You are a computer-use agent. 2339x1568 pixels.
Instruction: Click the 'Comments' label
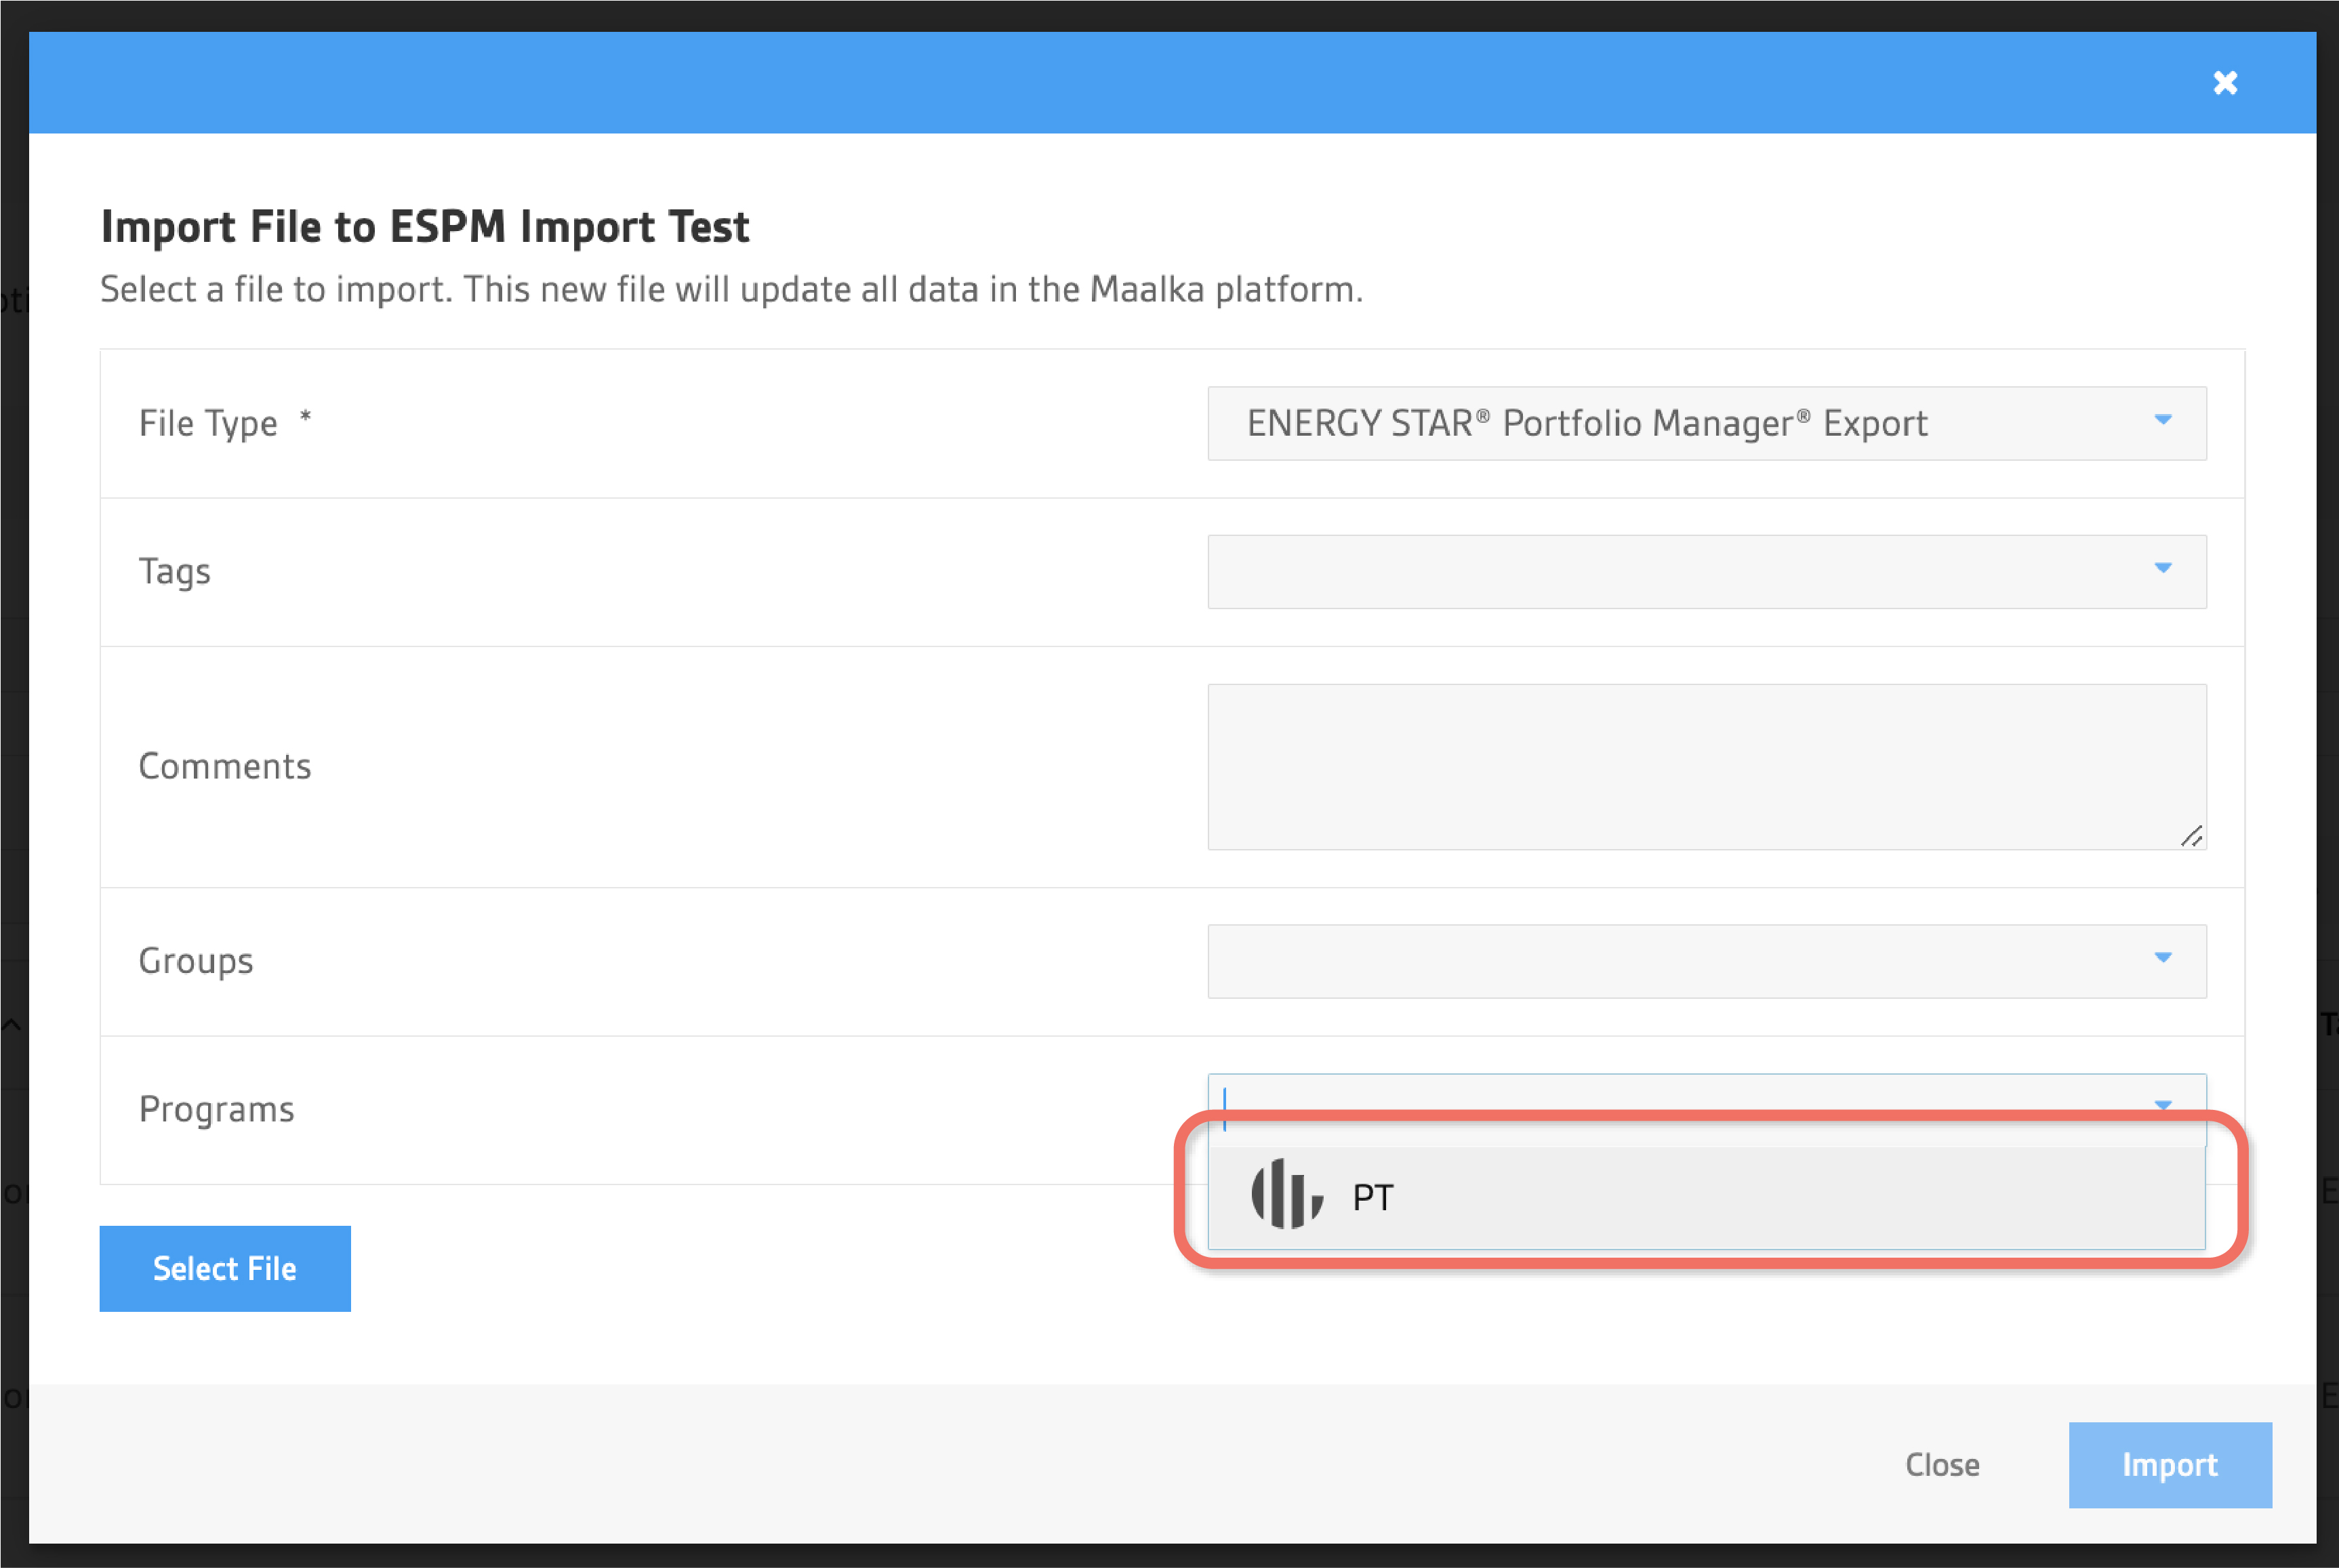(225, 767)
